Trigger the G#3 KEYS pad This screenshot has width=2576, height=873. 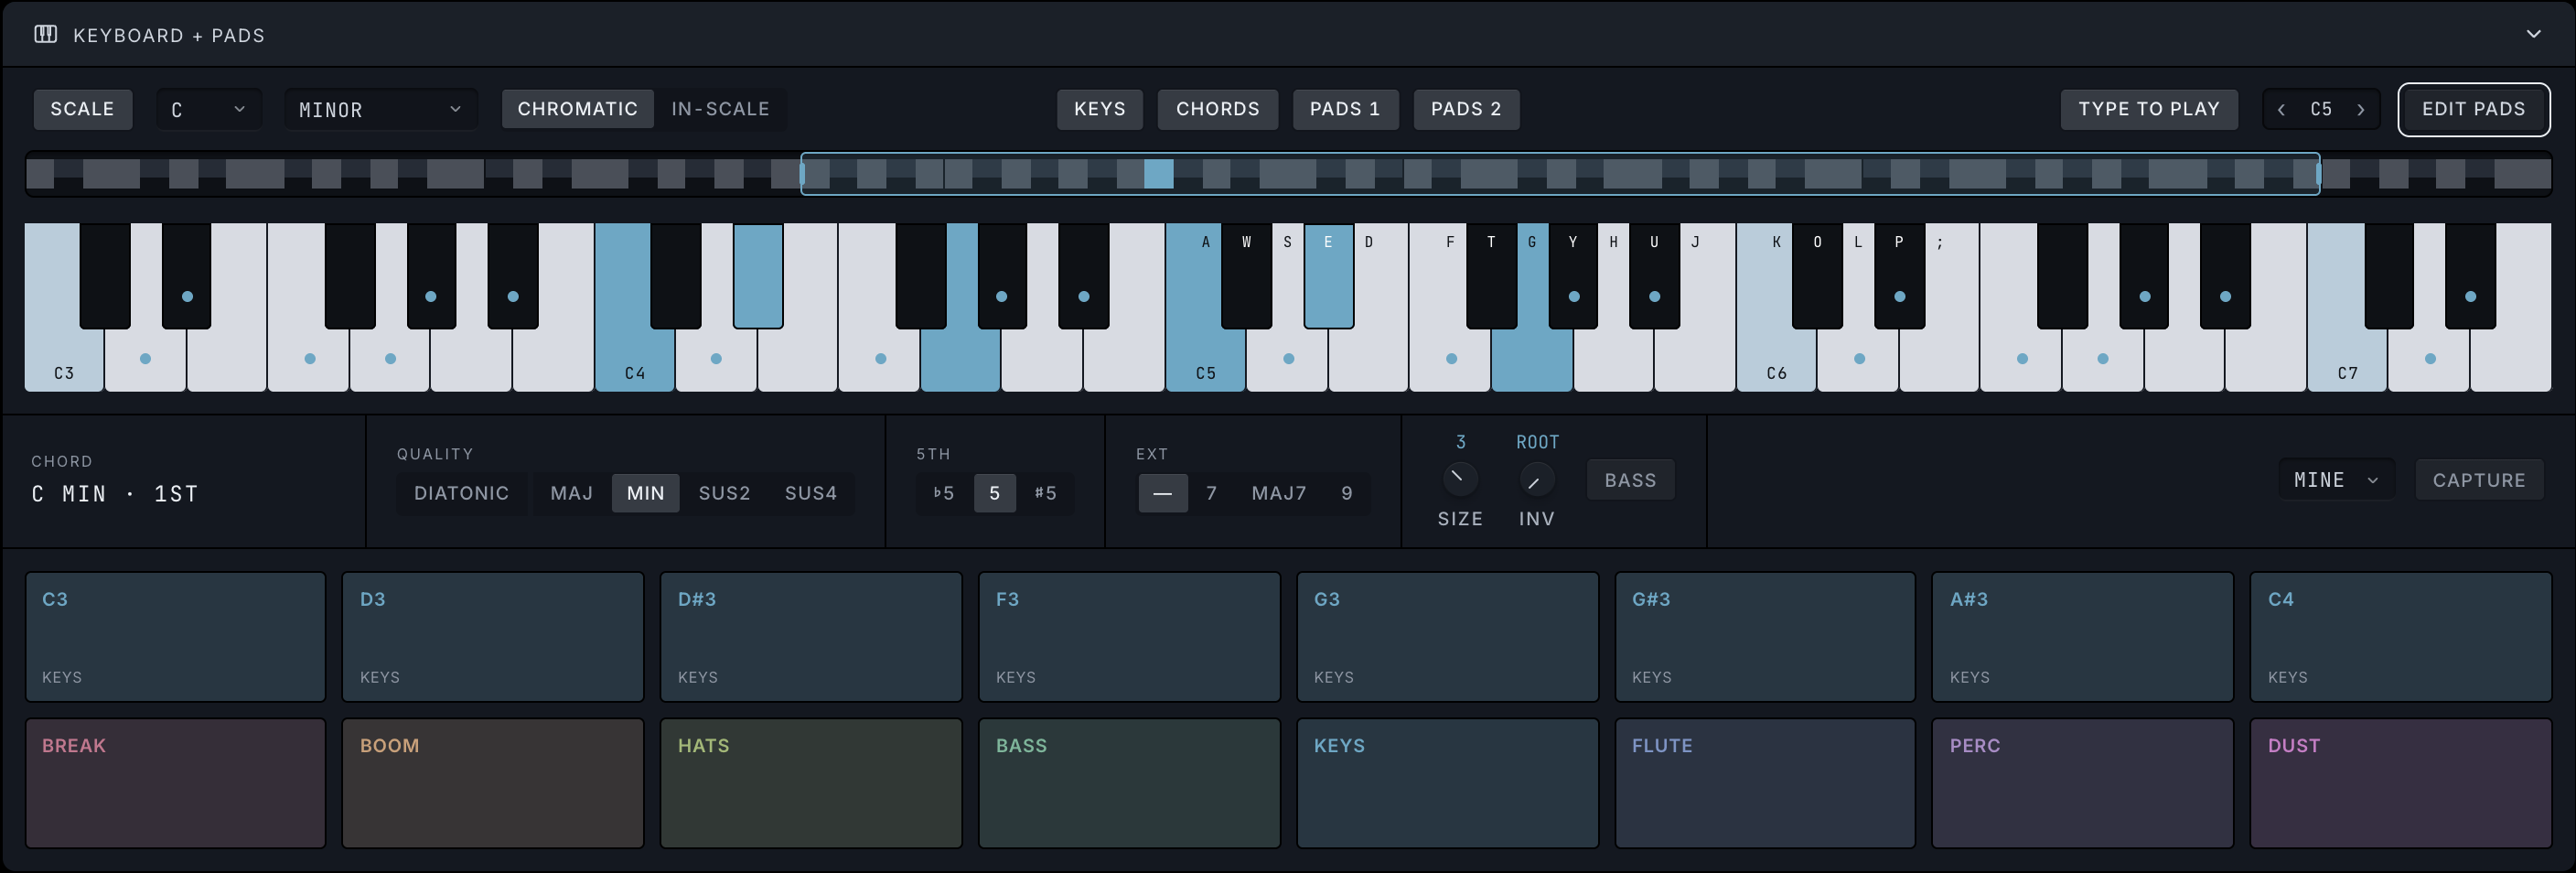click(1764, 637)
